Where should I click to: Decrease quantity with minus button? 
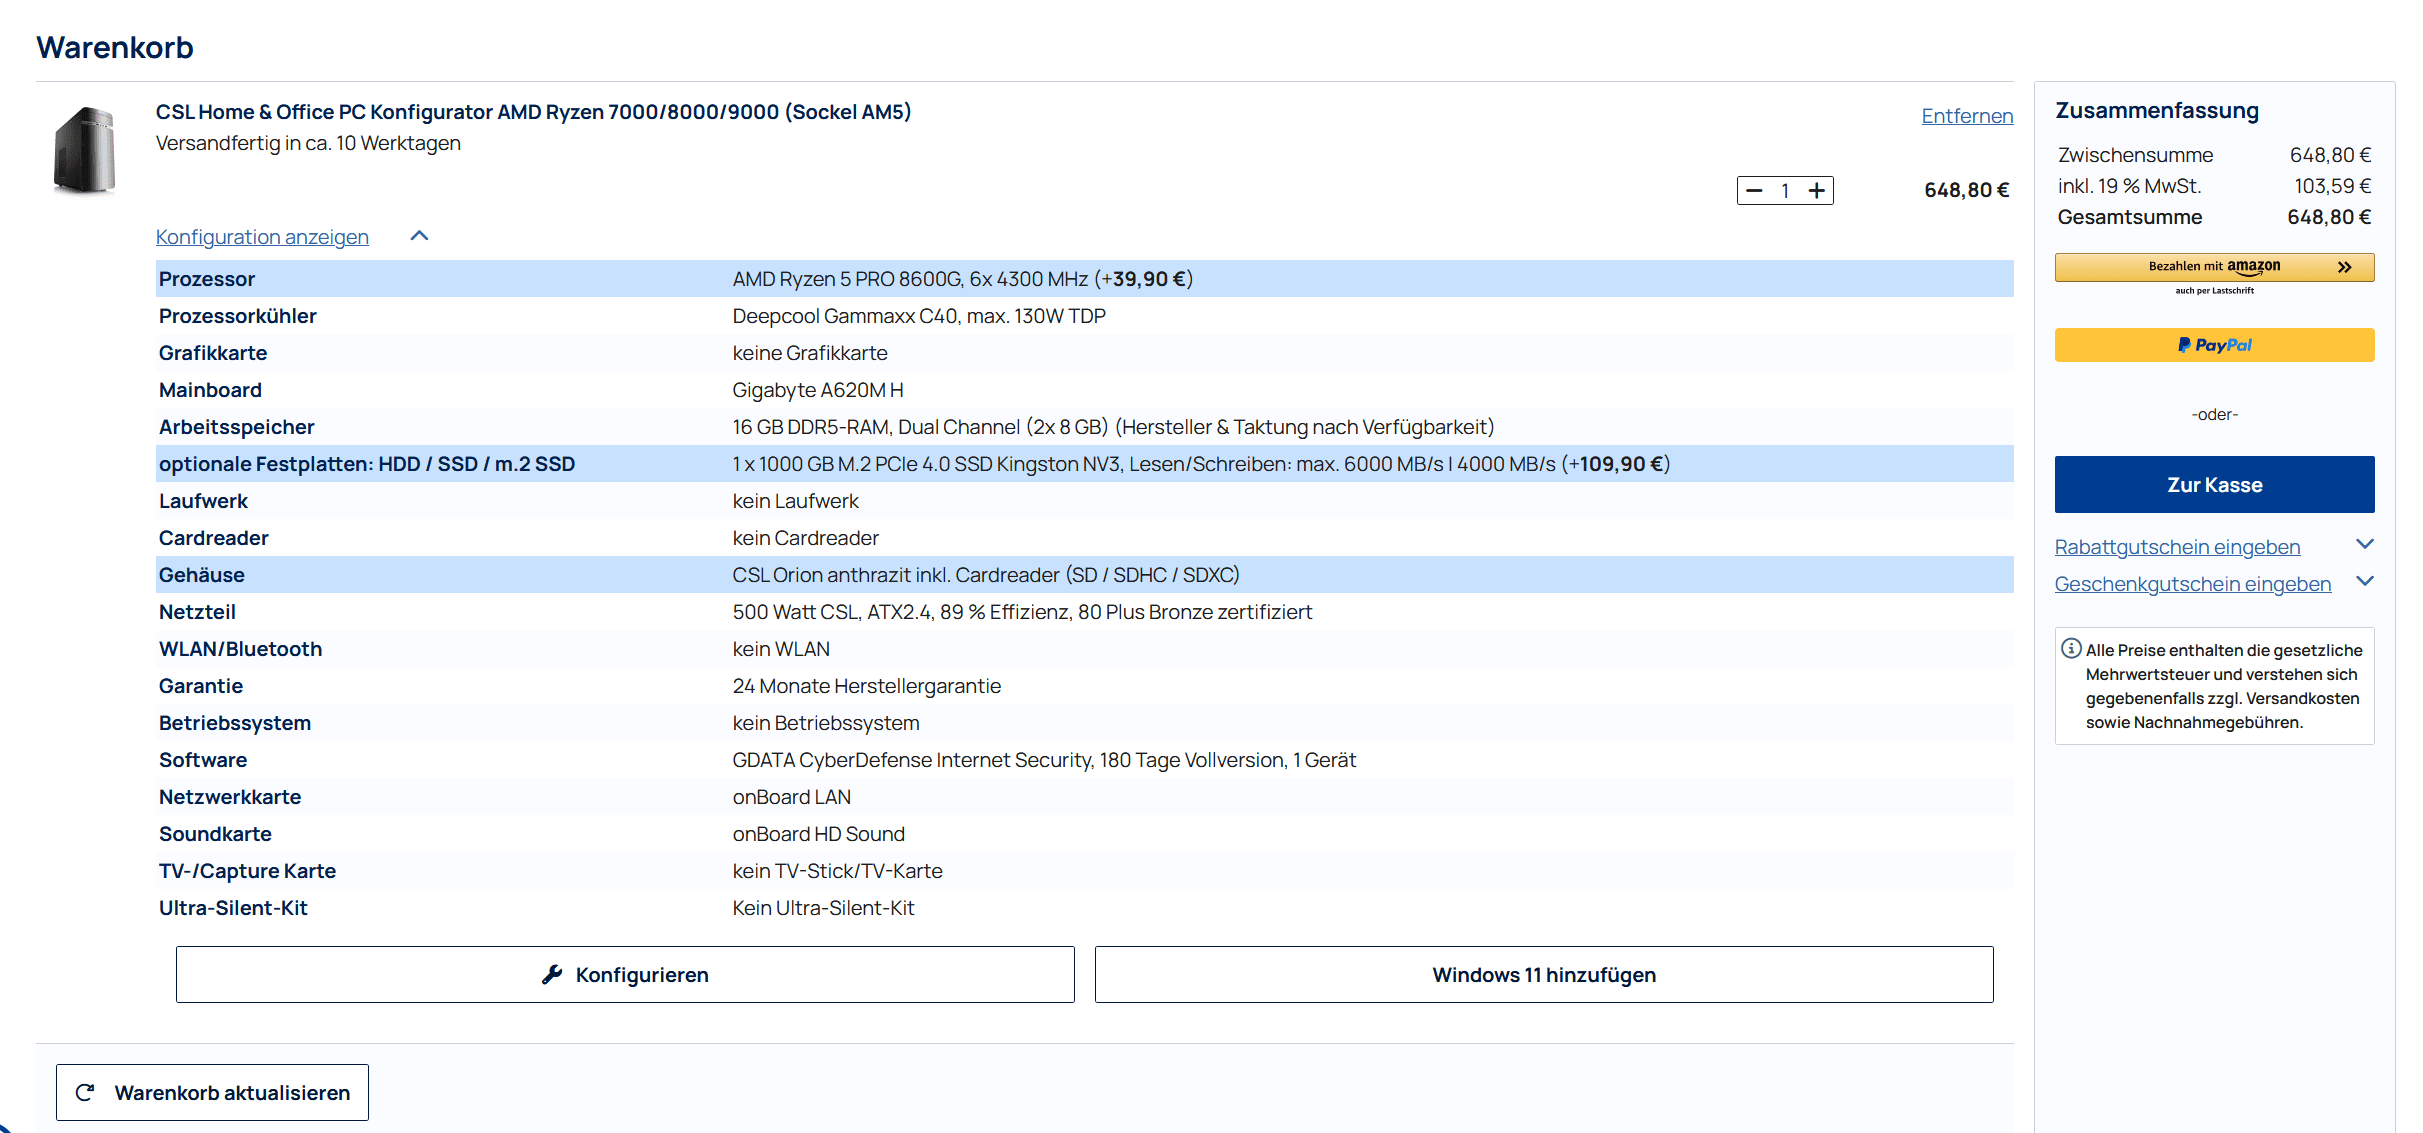(1754, 190)
